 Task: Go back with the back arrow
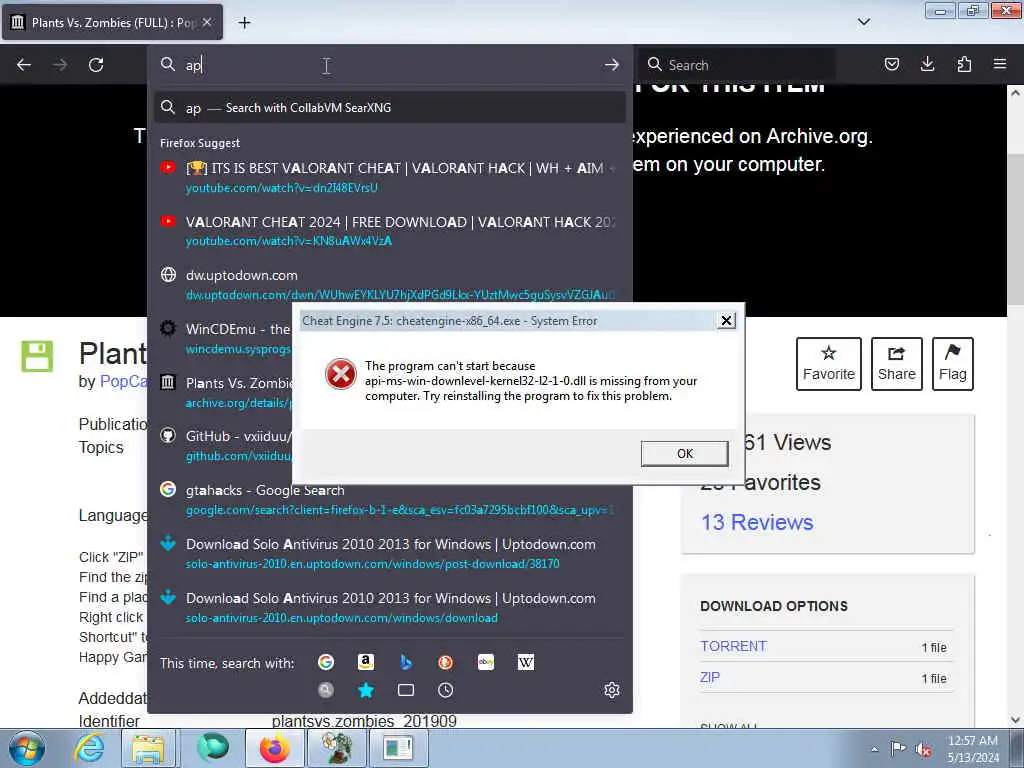tap(24, 65)
